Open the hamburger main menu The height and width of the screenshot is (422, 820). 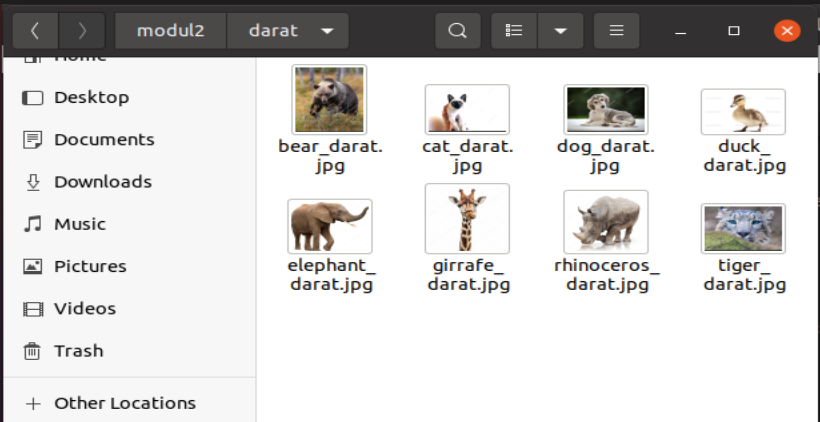[x=617, y=31]
